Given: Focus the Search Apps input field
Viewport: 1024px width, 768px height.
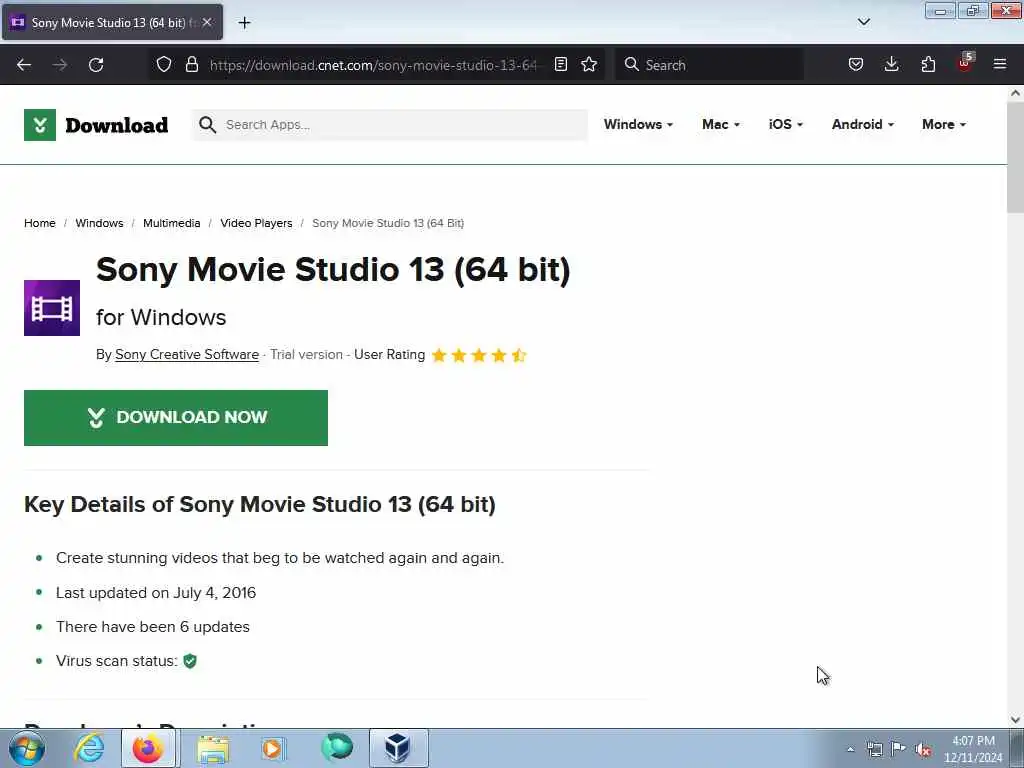Looking at the screenshot, I should click(x=390, y=125).
